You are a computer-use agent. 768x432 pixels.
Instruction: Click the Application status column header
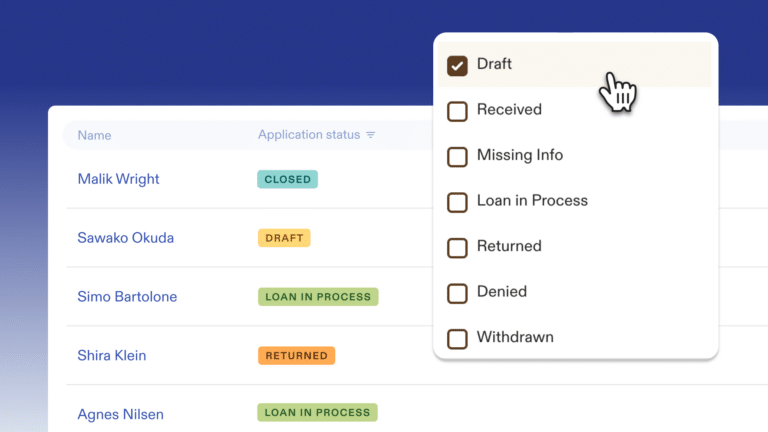coord(308,135)
